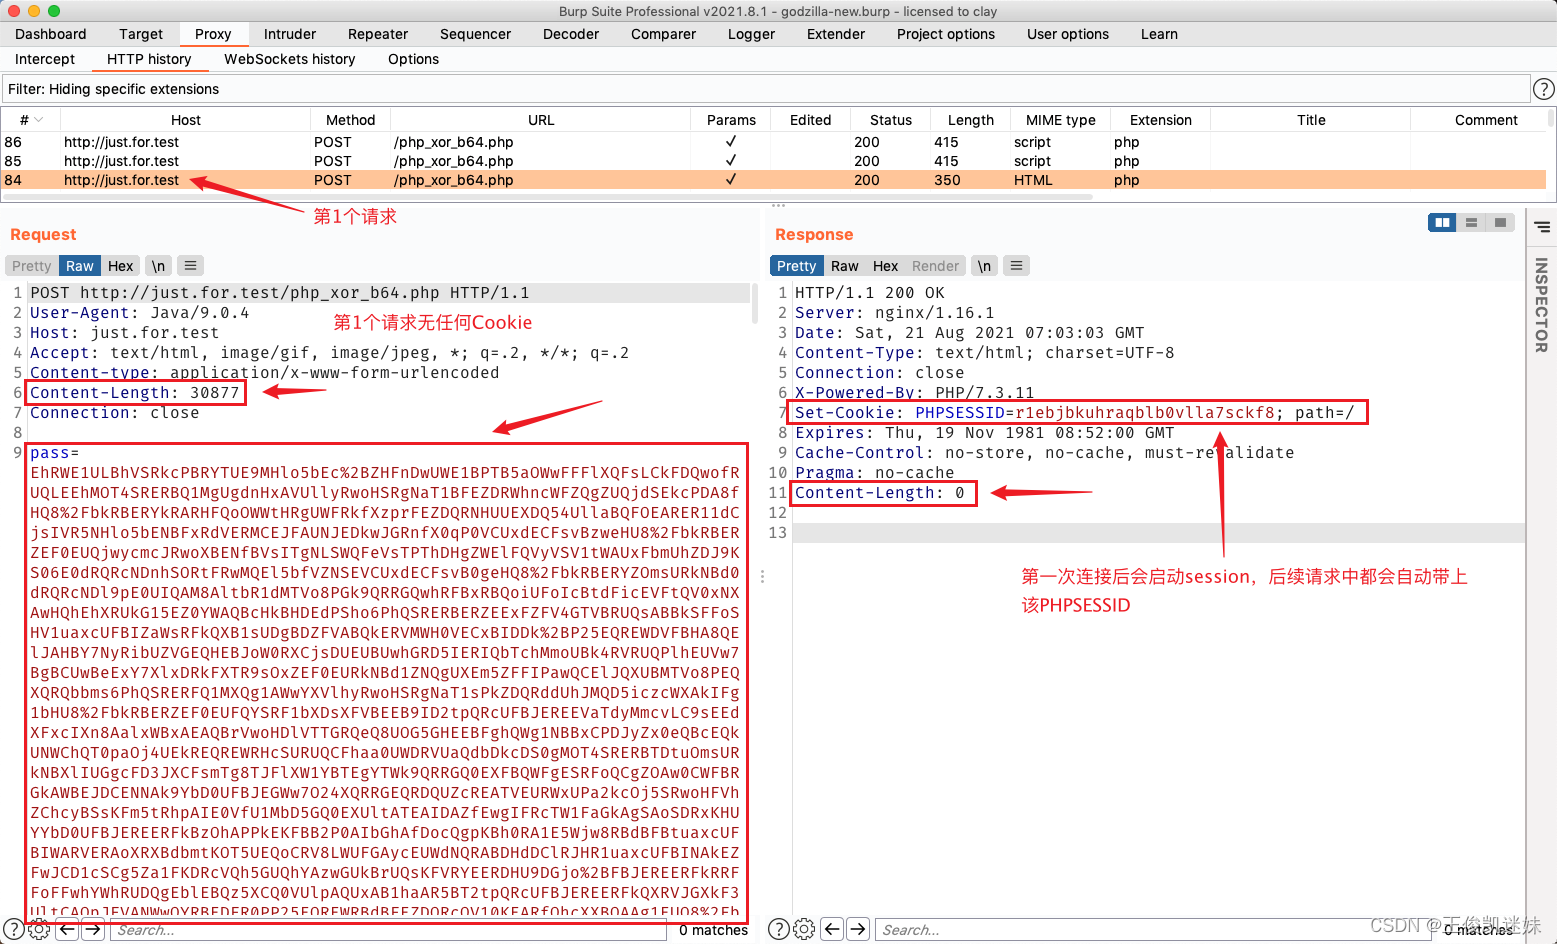
Task: Switch Response view to Render
Action: [935, 266]
